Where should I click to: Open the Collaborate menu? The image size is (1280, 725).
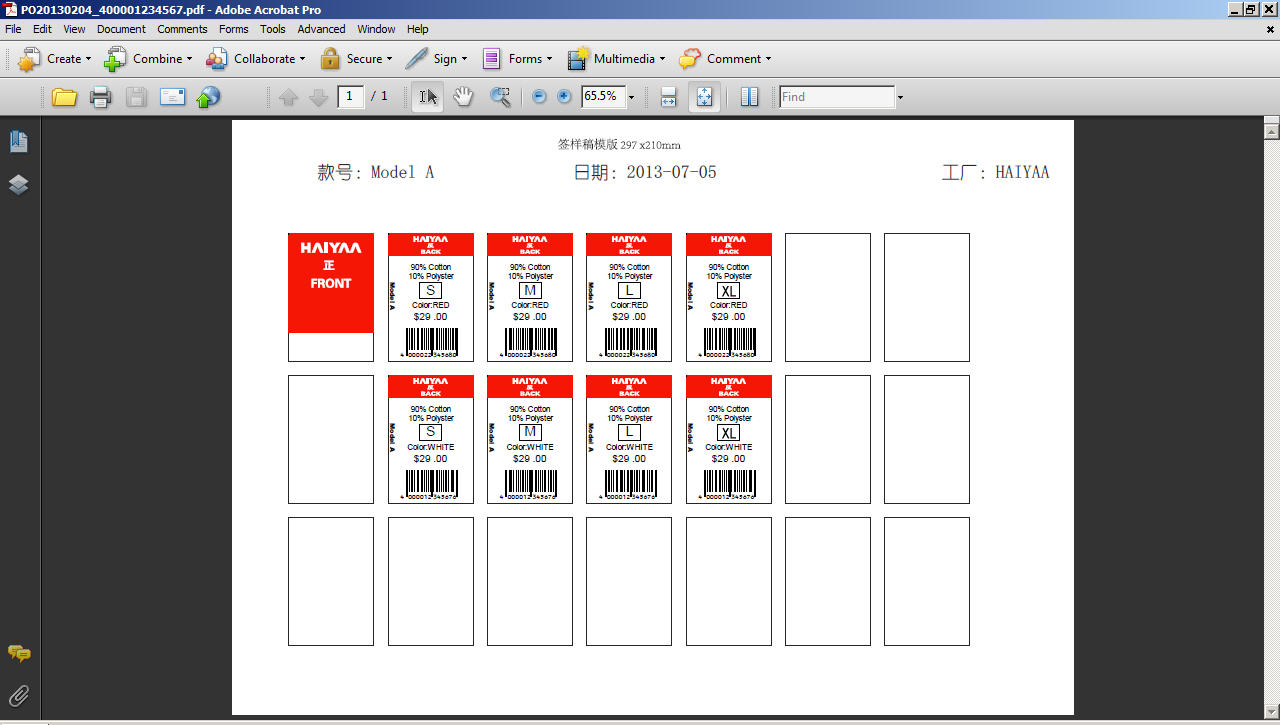click(256, 59)
